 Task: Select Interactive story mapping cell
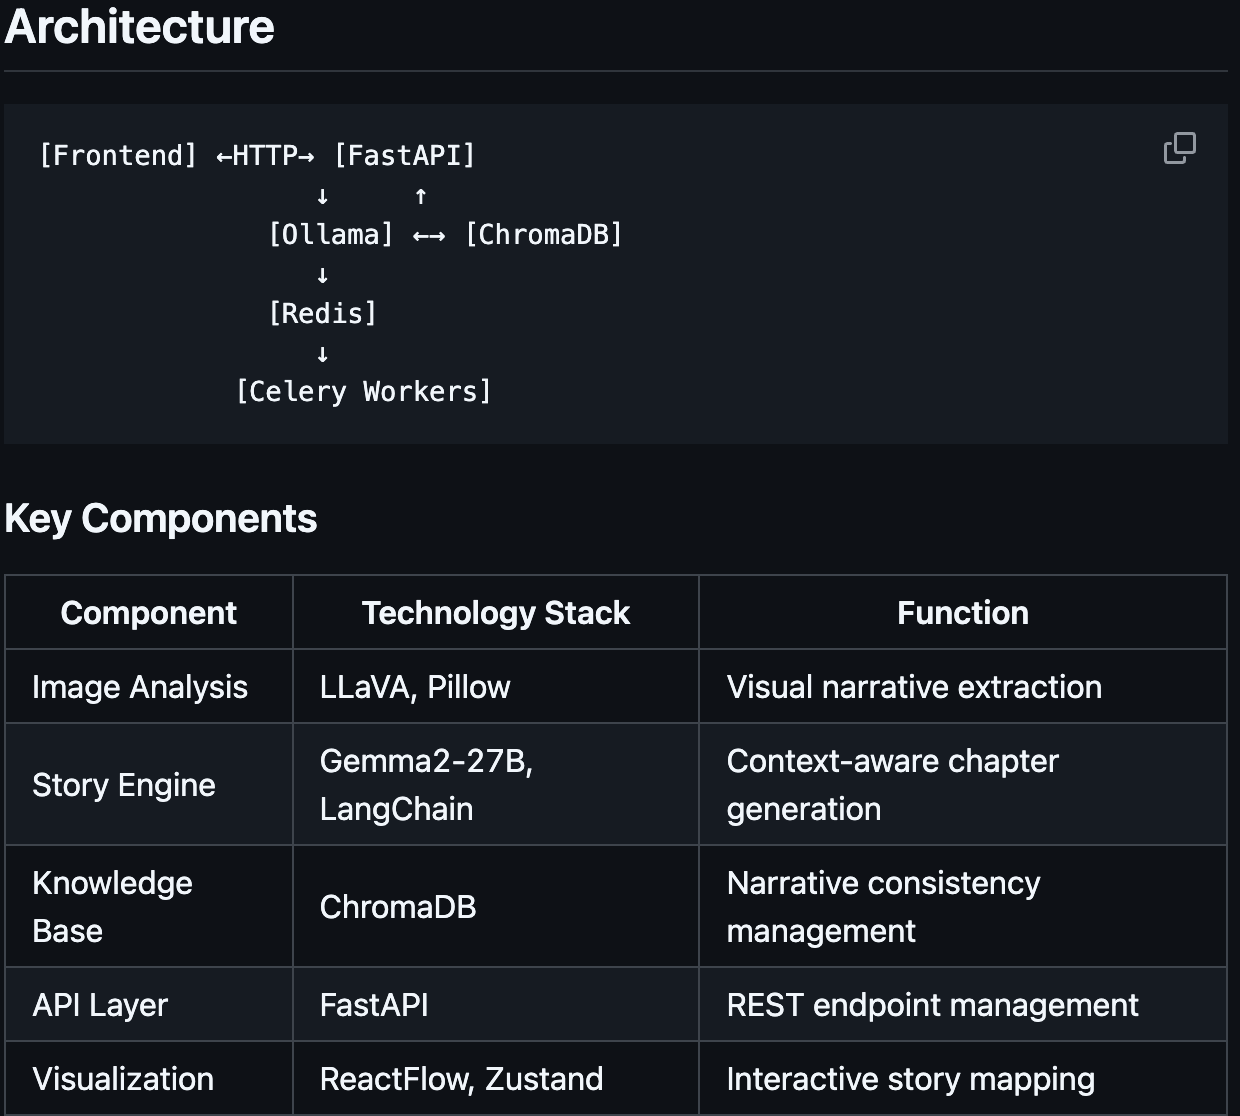(x=963, y=1078)
